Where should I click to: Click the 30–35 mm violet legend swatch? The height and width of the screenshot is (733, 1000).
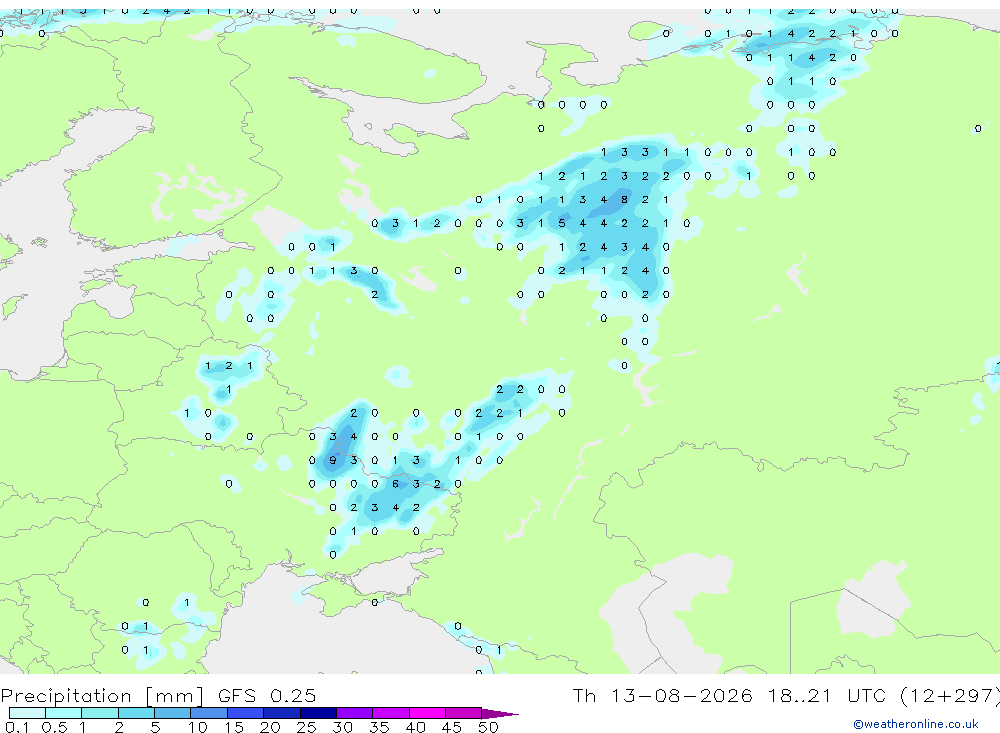[x=355, y=713]
